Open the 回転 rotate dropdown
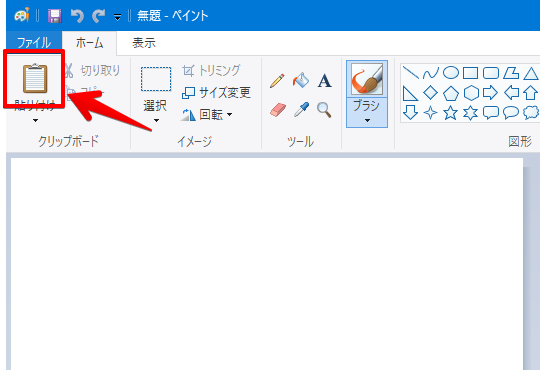540x370 pixels. [x=206, y=114]
